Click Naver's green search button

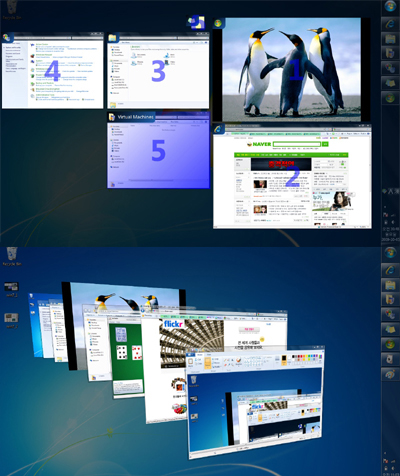325,144
